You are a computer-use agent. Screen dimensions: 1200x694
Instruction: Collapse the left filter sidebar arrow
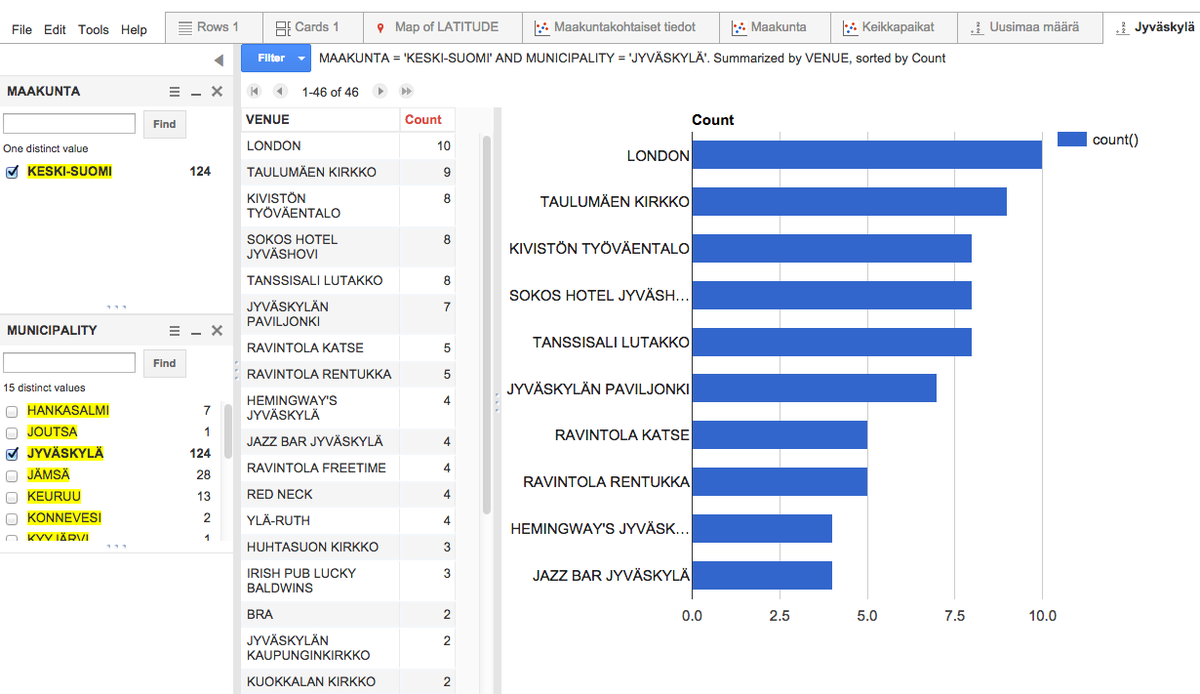pos(219,60)
